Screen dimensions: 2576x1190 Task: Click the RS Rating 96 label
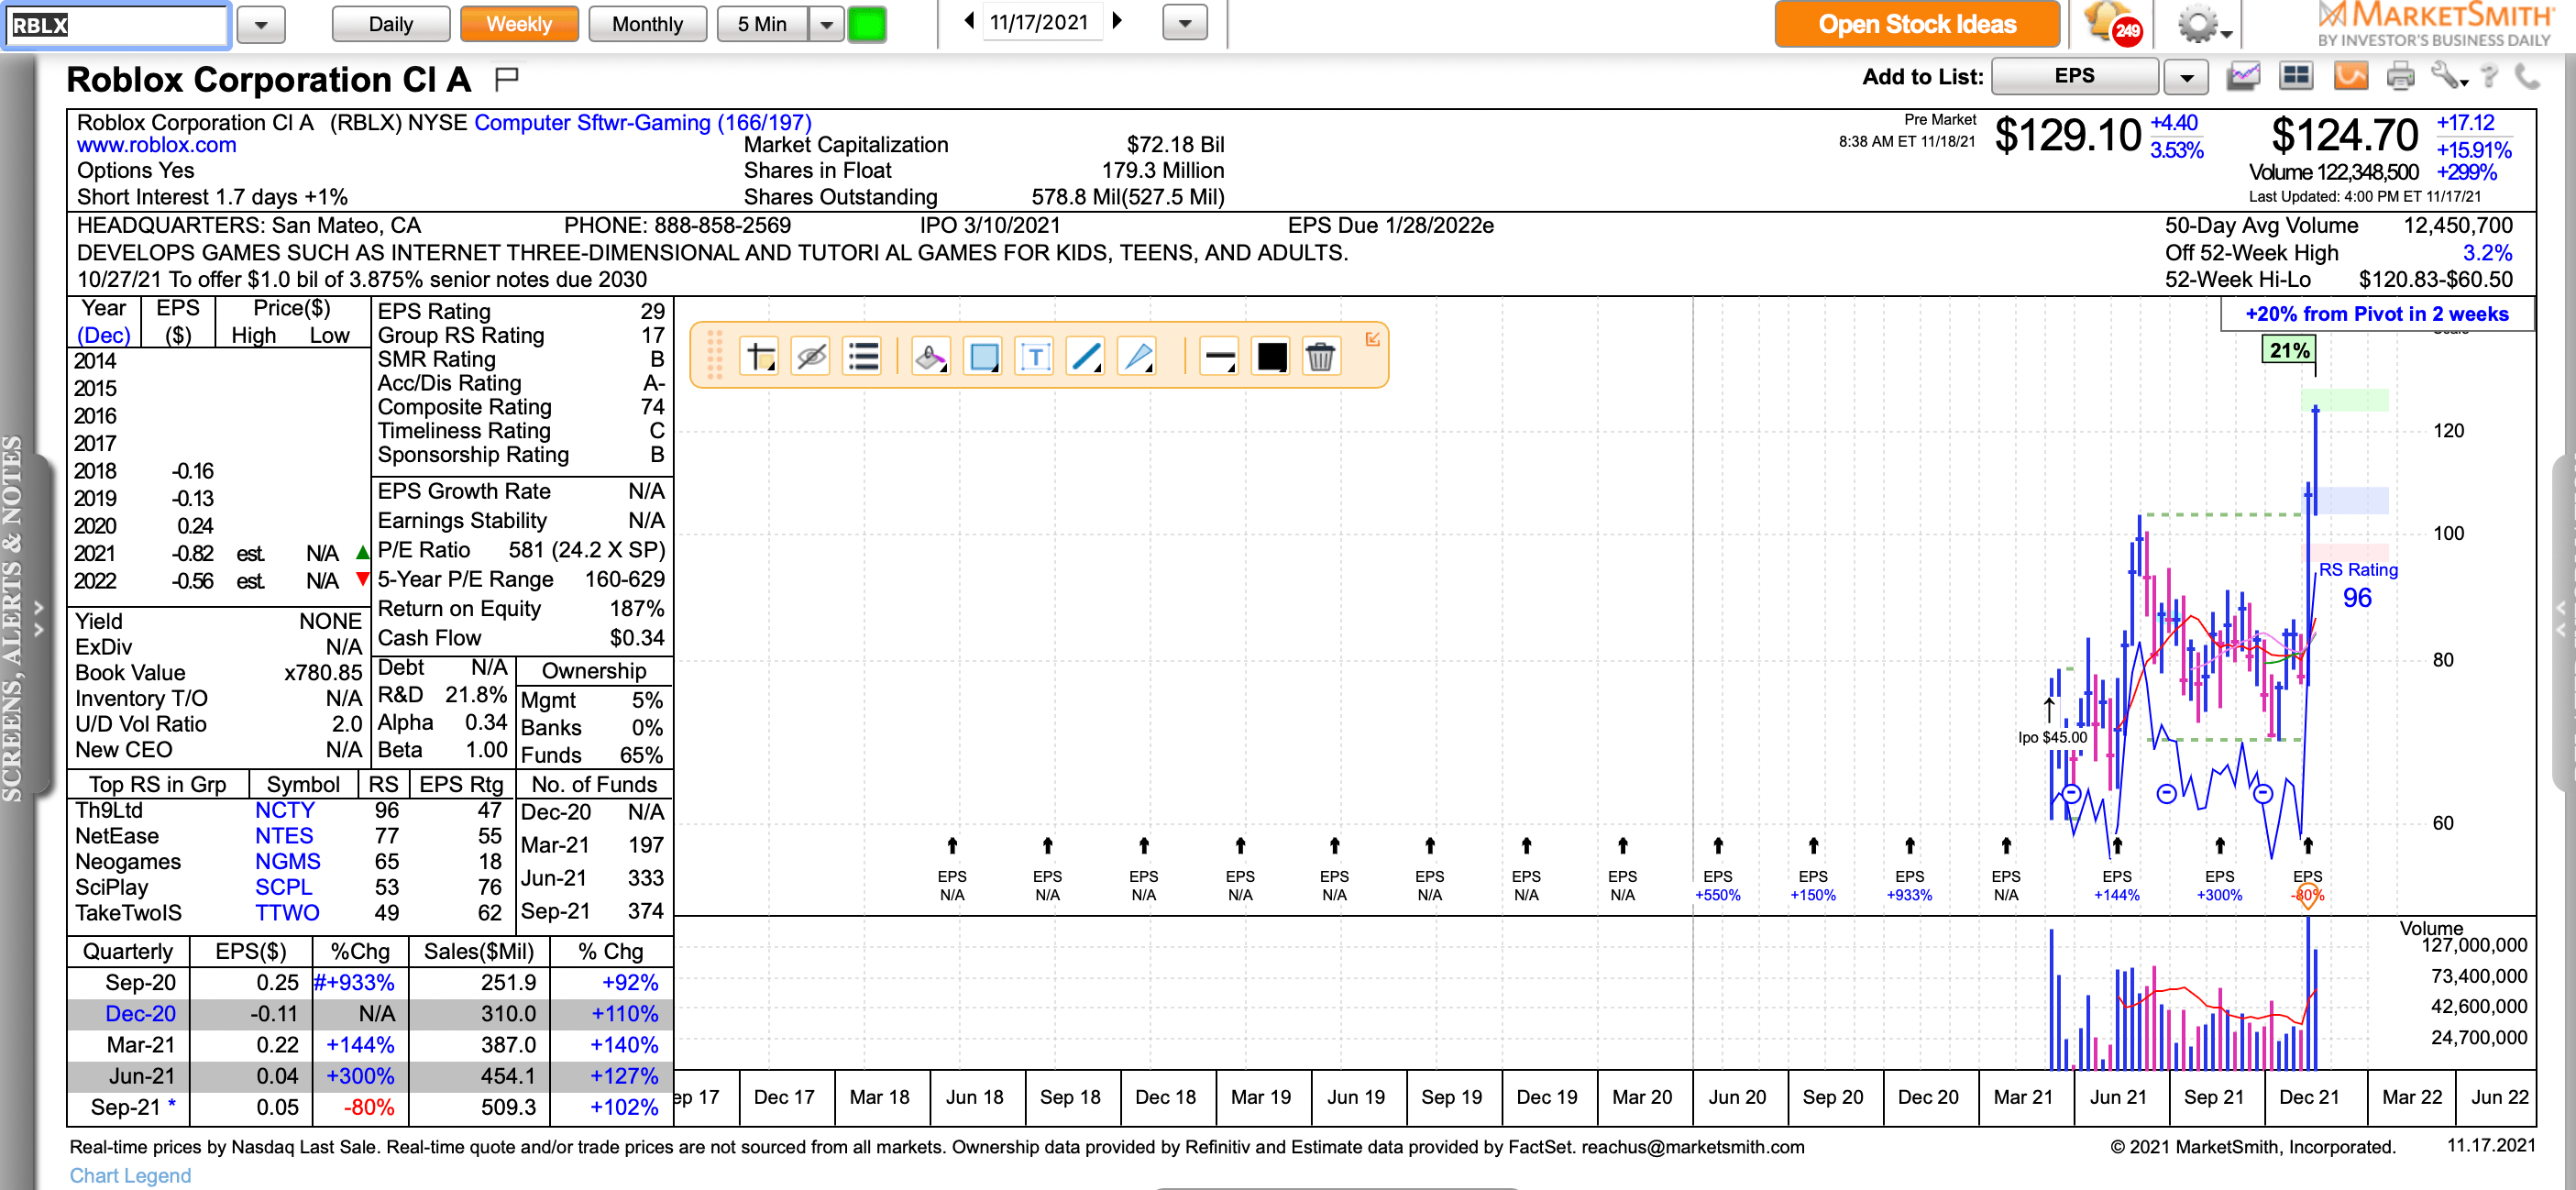(x=2357, y=584)
